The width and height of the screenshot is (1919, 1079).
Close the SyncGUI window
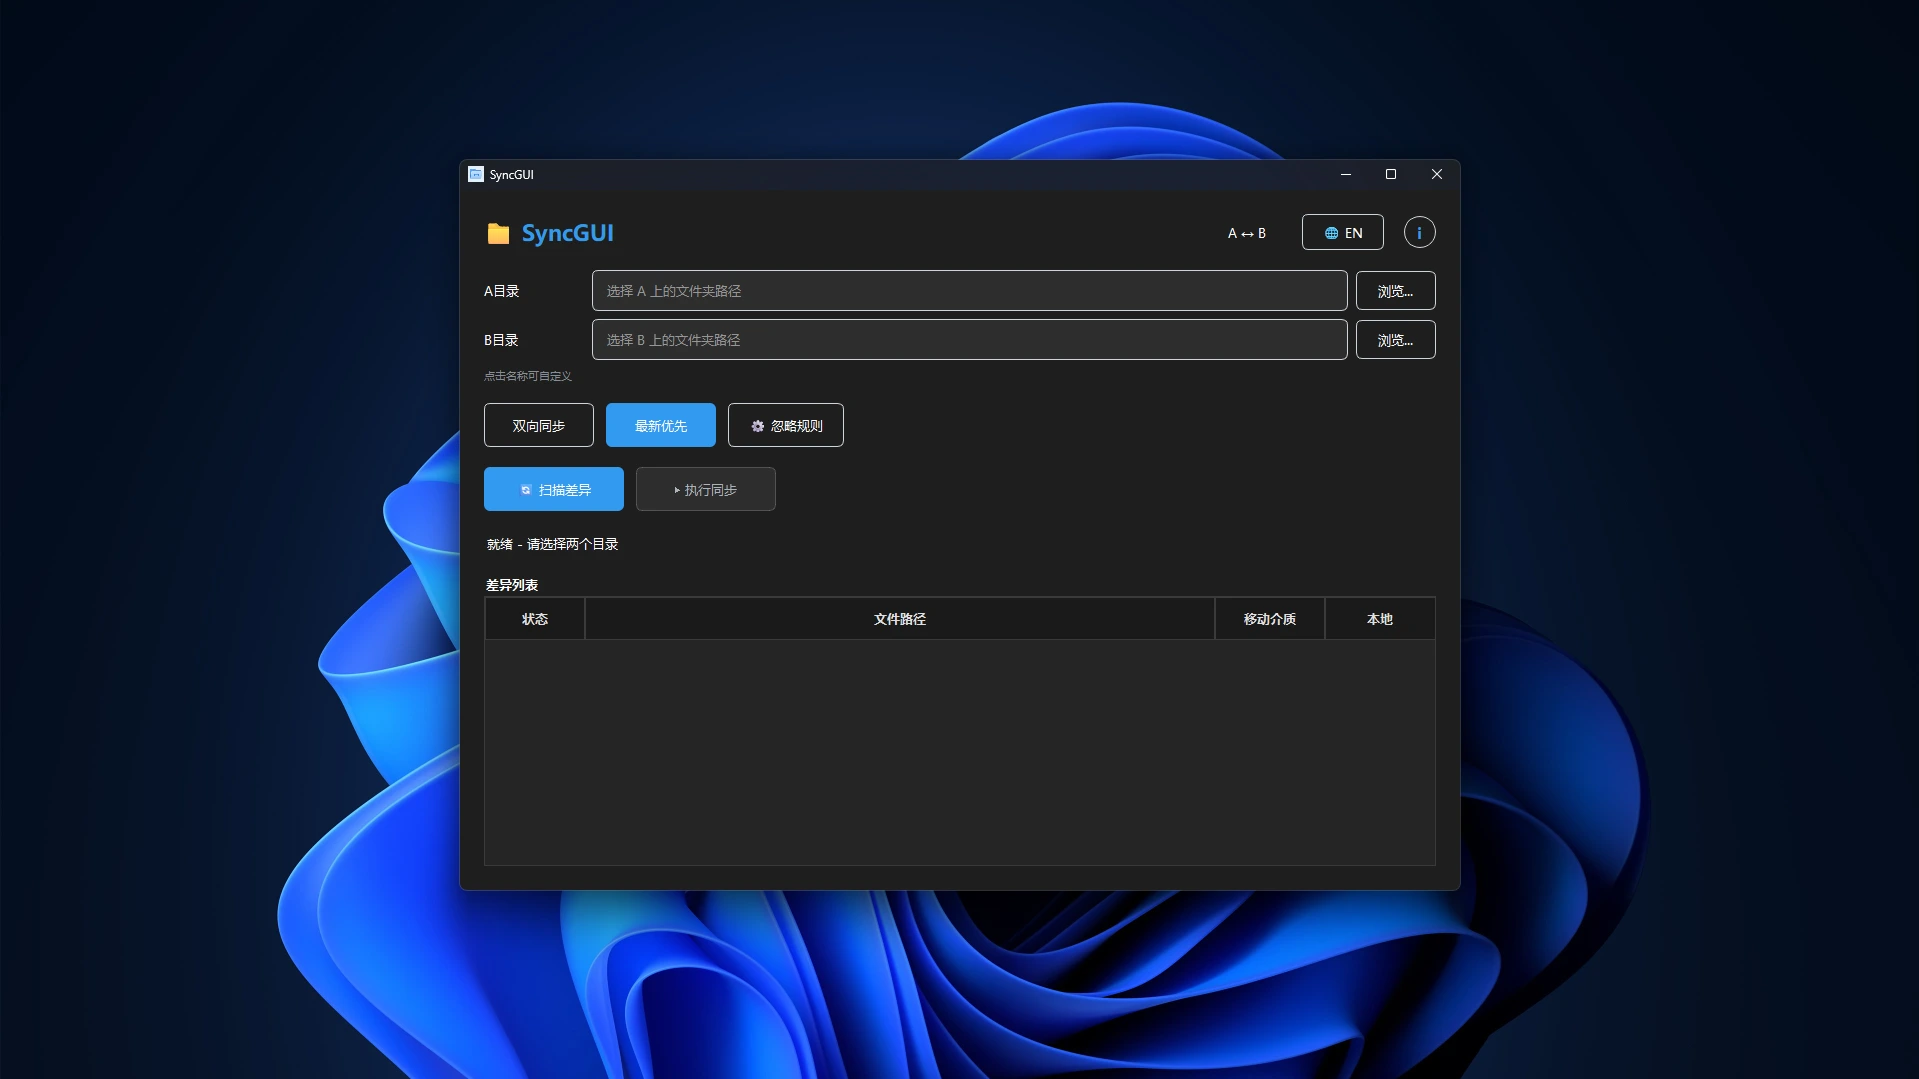[x=1437, y=174]
